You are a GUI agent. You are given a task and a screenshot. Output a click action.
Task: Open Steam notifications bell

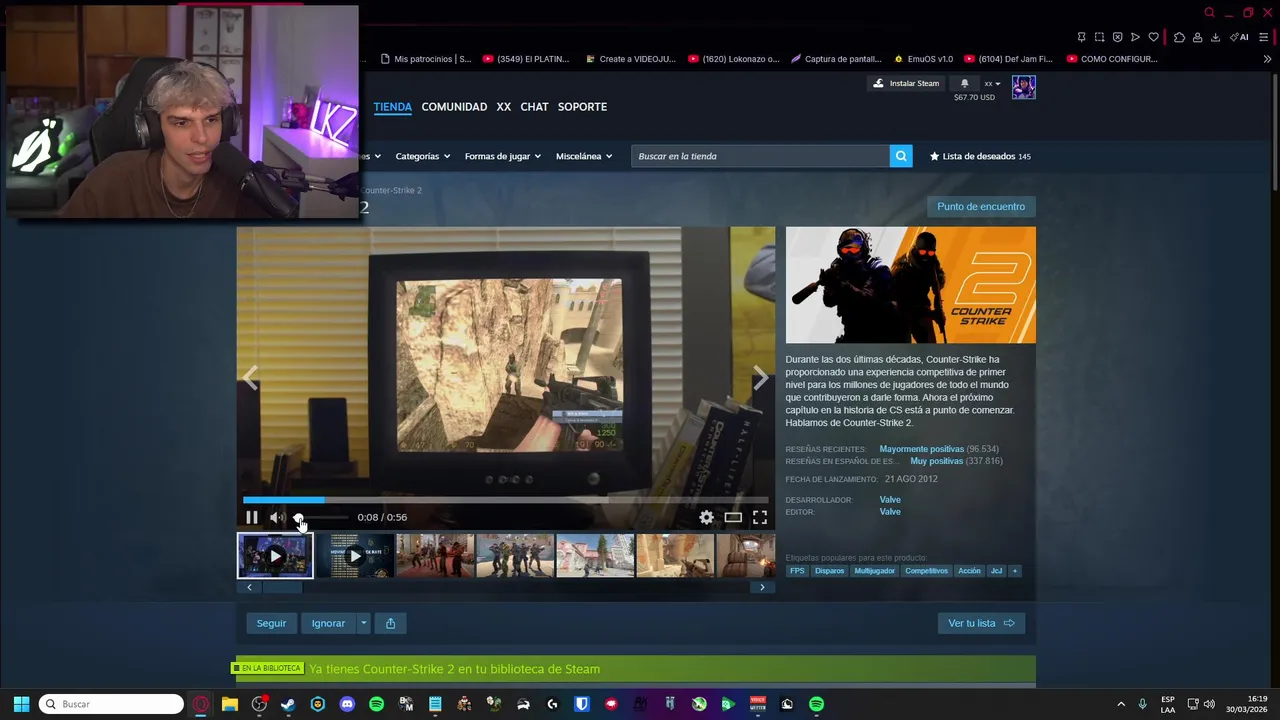(964, 84)
